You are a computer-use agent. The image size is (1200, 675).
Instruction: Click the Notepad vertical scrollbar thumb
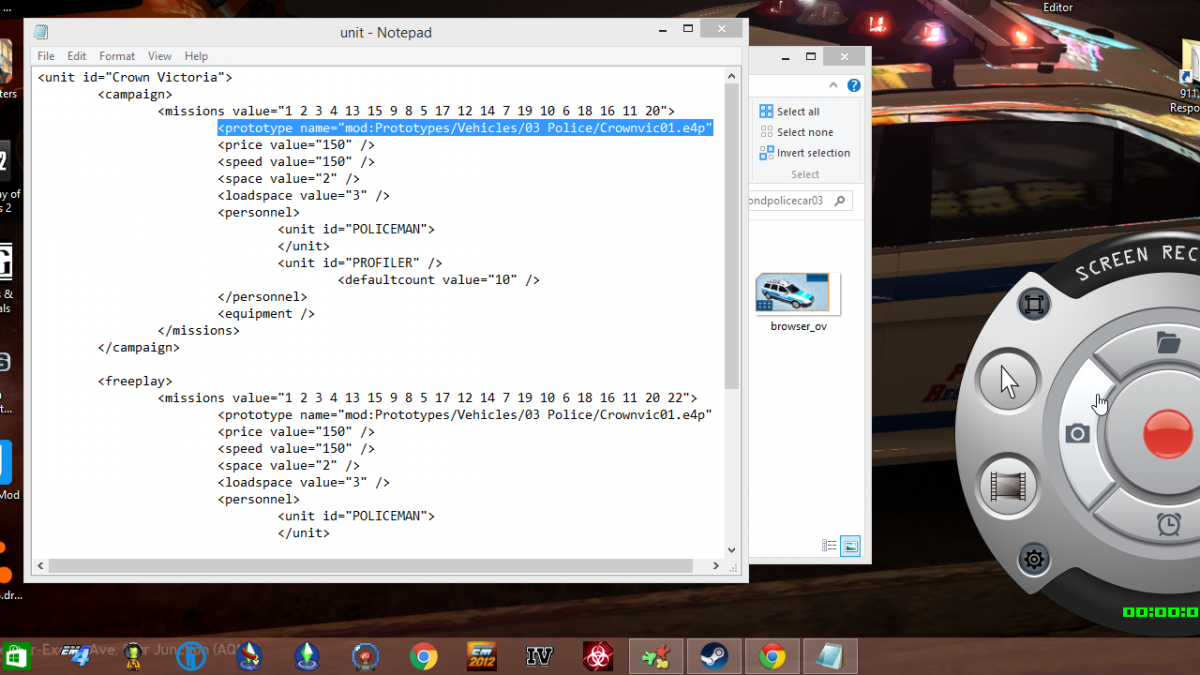pyautogui.click(x=731, y=237)
